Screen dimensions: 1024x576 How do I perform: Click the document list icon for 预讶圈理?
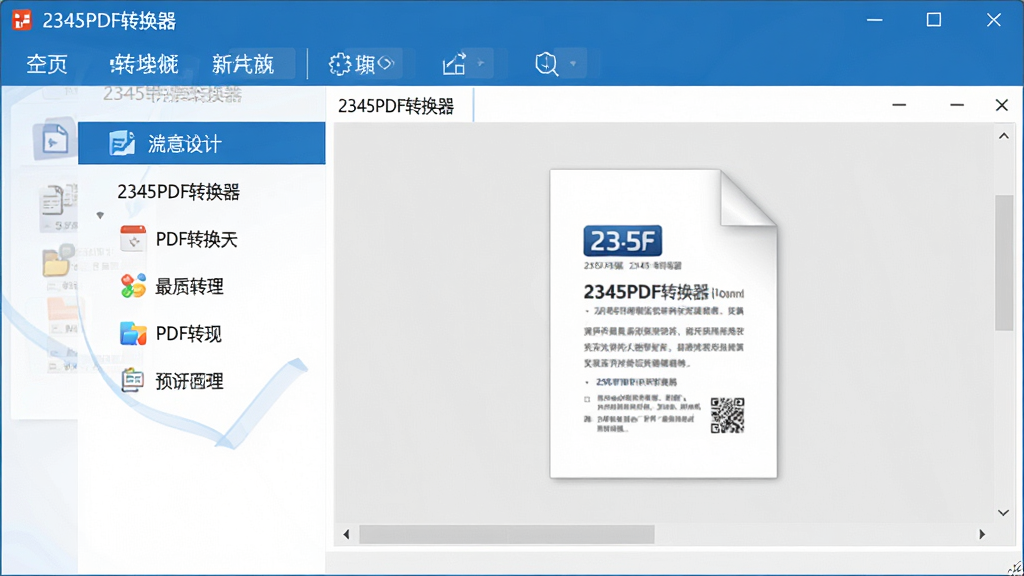[133, 380]
